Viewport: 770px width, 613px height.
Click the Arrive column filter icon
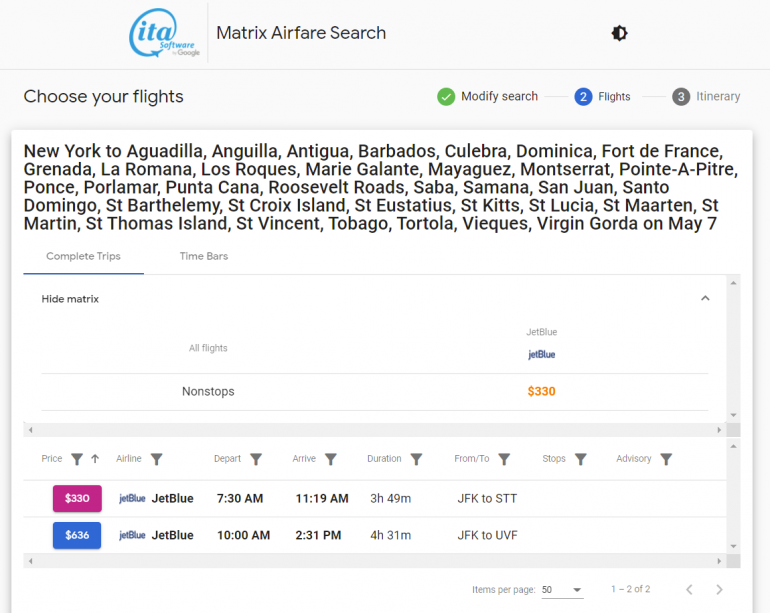click(331, 459)
